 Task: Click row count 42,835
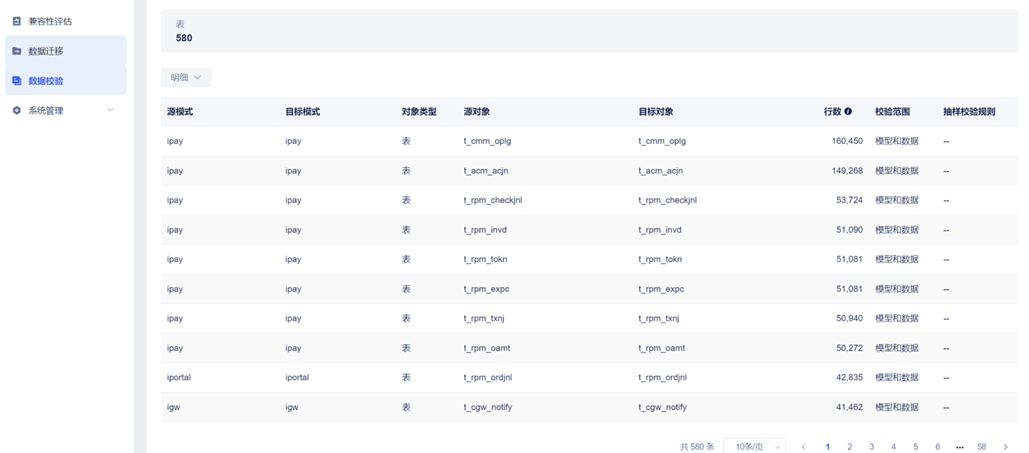tap(850, 378)
